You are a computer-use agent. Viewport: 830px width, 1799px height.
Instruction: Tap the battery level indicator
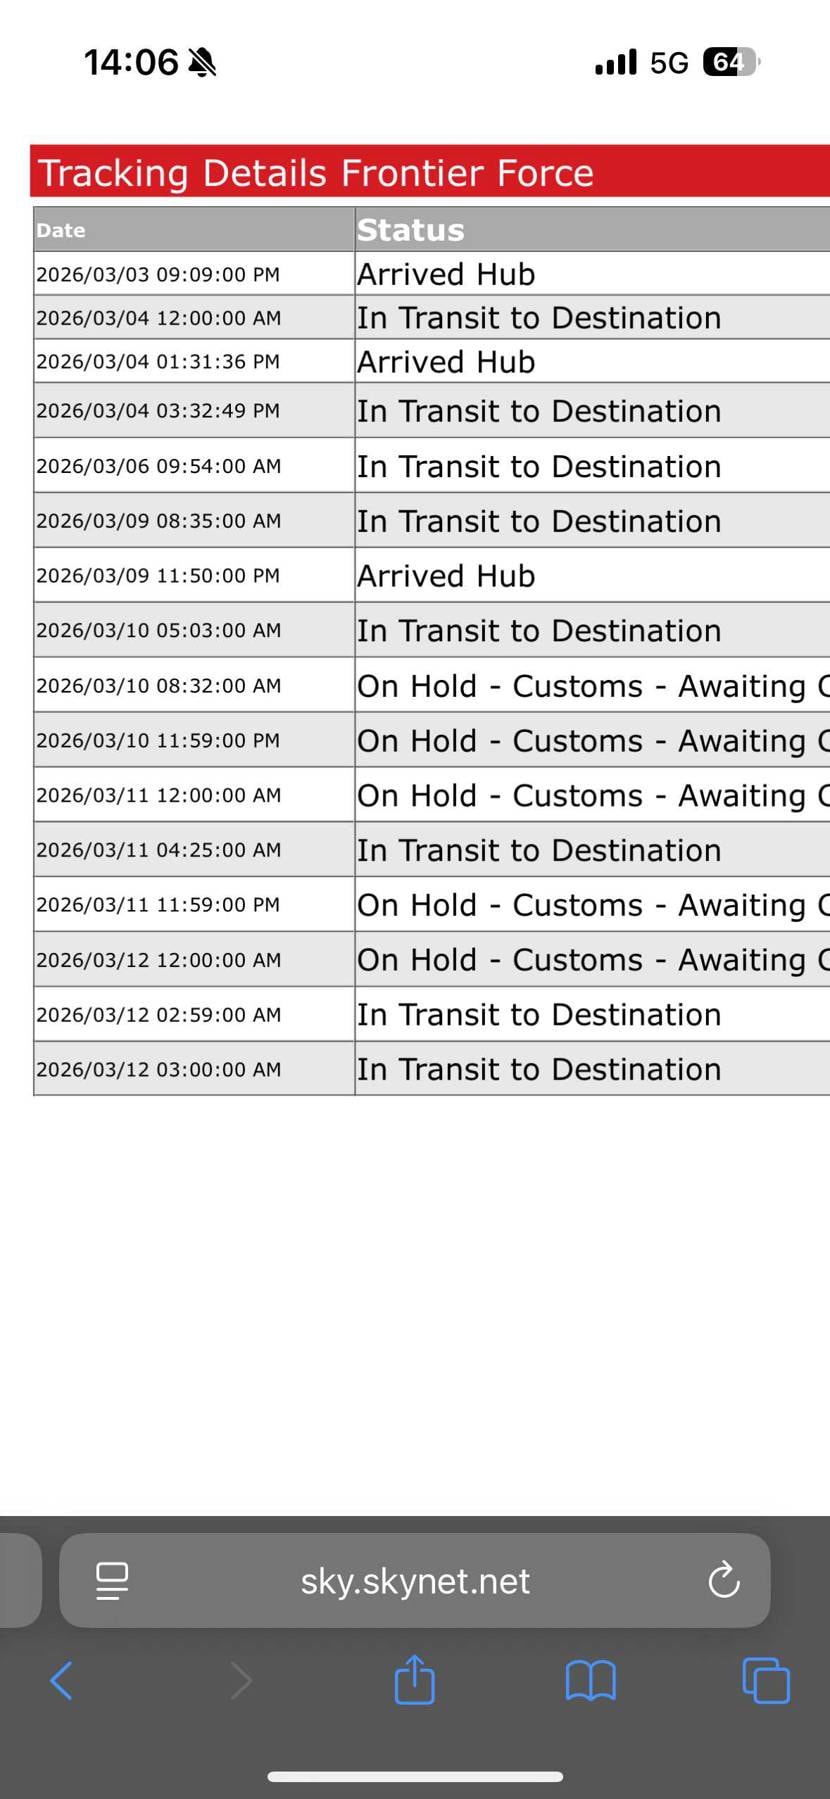click(731, 63)
